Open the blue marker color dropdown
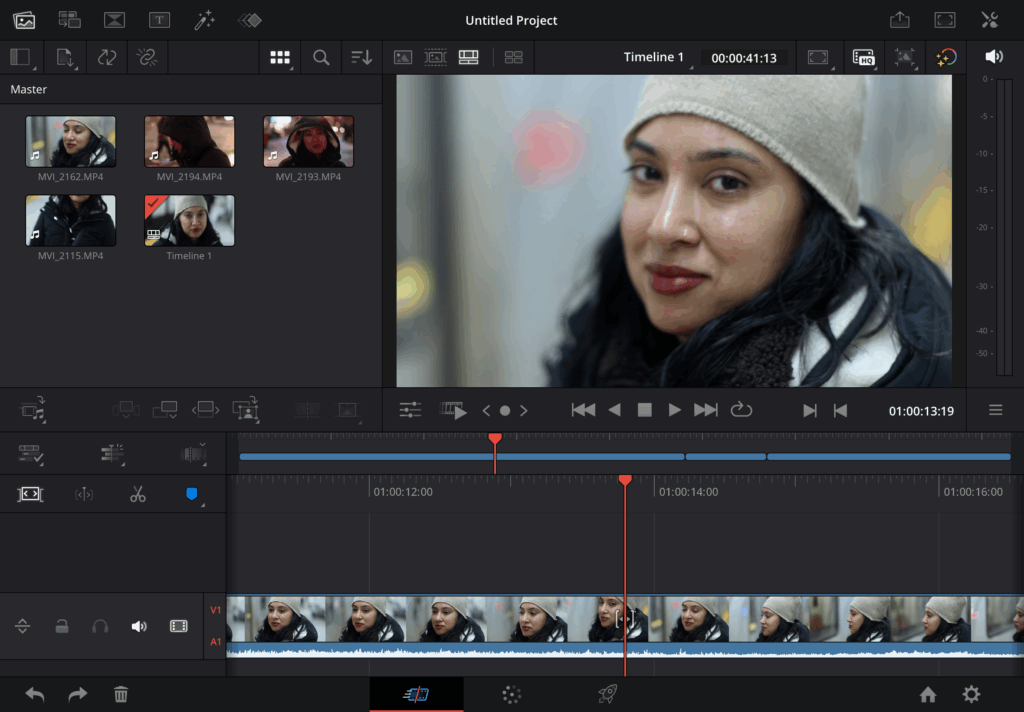Screen dimensions: 1024x712 [x=193, y=494]
